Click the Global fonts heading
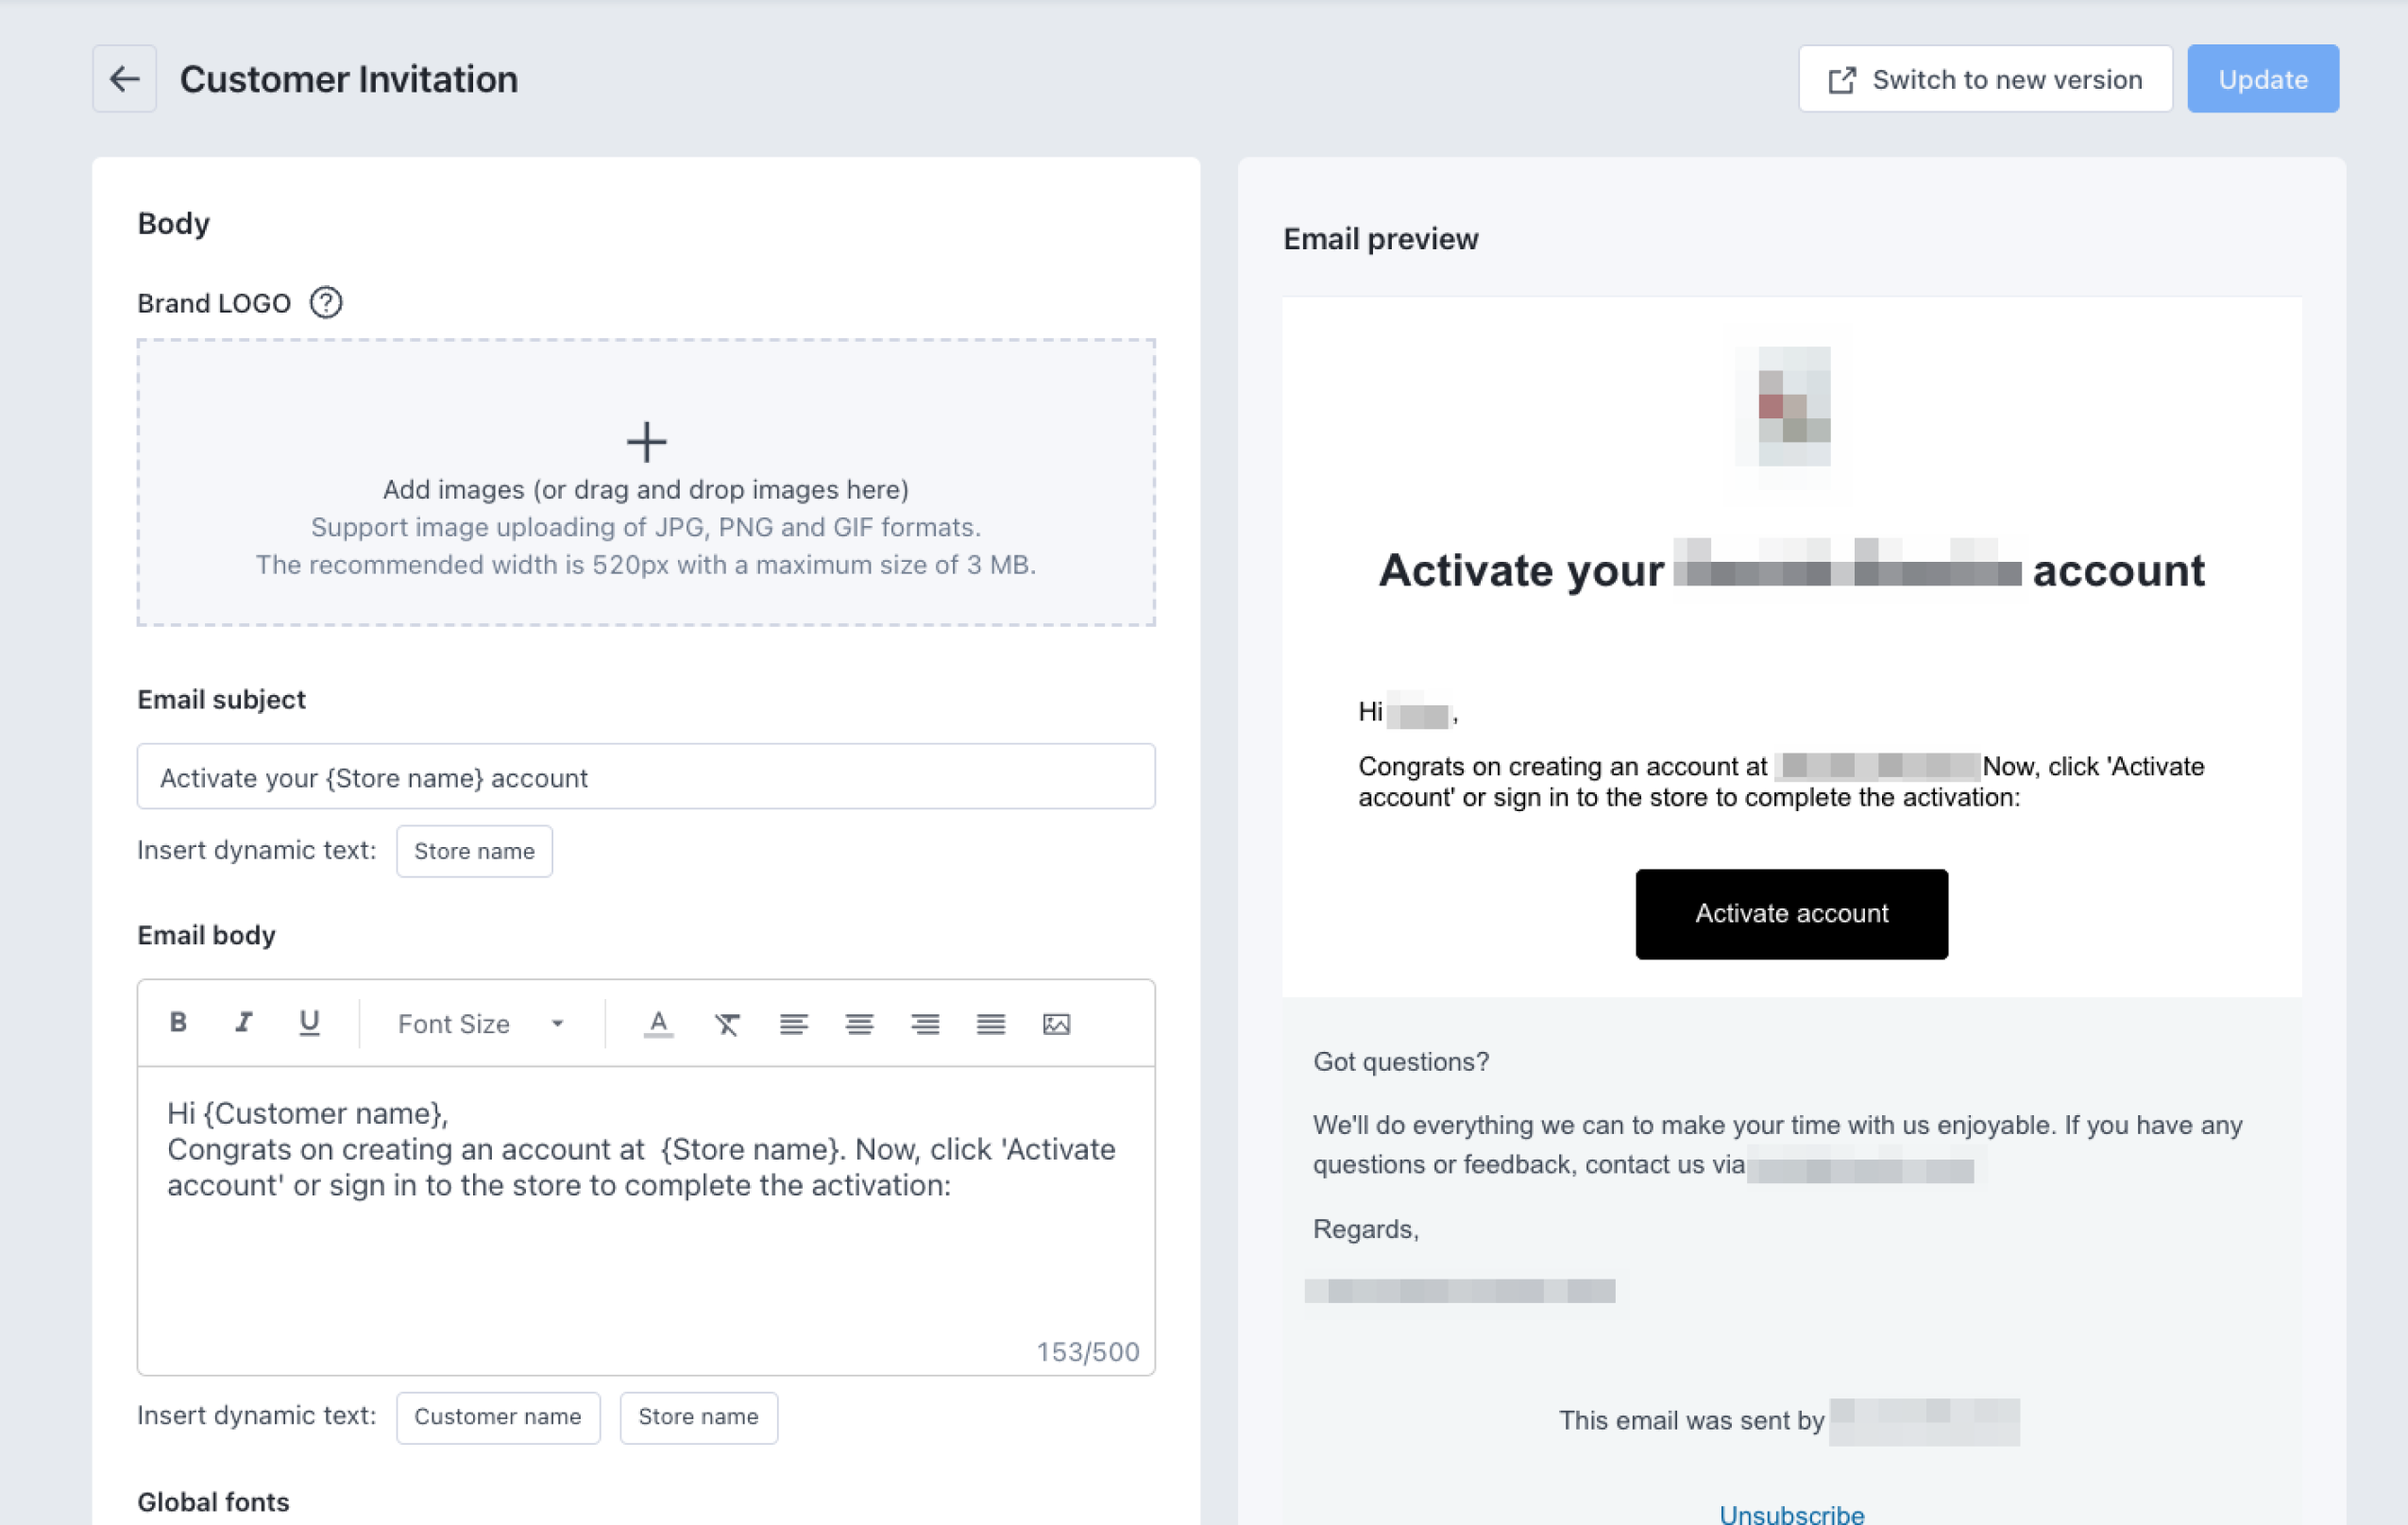This screenshot has height=1525, width=2408. click(x=213, y=1501)
